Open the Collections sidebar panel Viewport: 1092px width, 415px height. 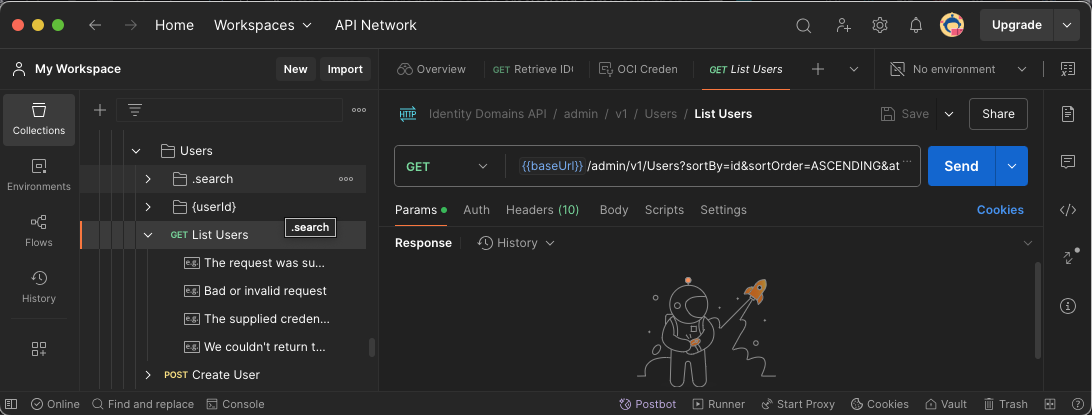click(39, 120)
